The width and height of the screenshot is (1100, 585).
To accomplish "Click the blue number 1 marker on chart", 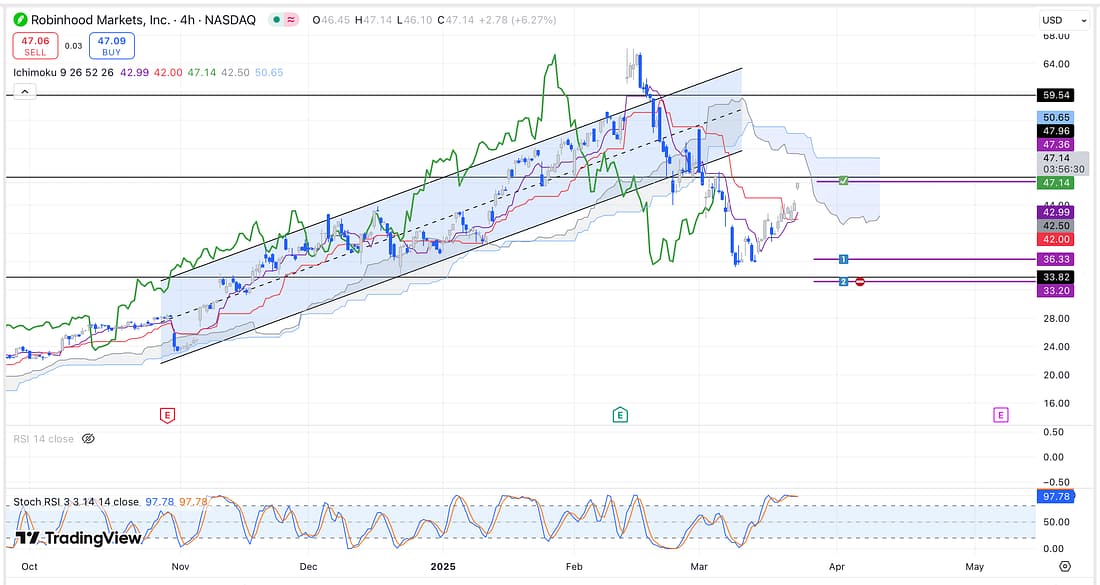I will (844, 259).
